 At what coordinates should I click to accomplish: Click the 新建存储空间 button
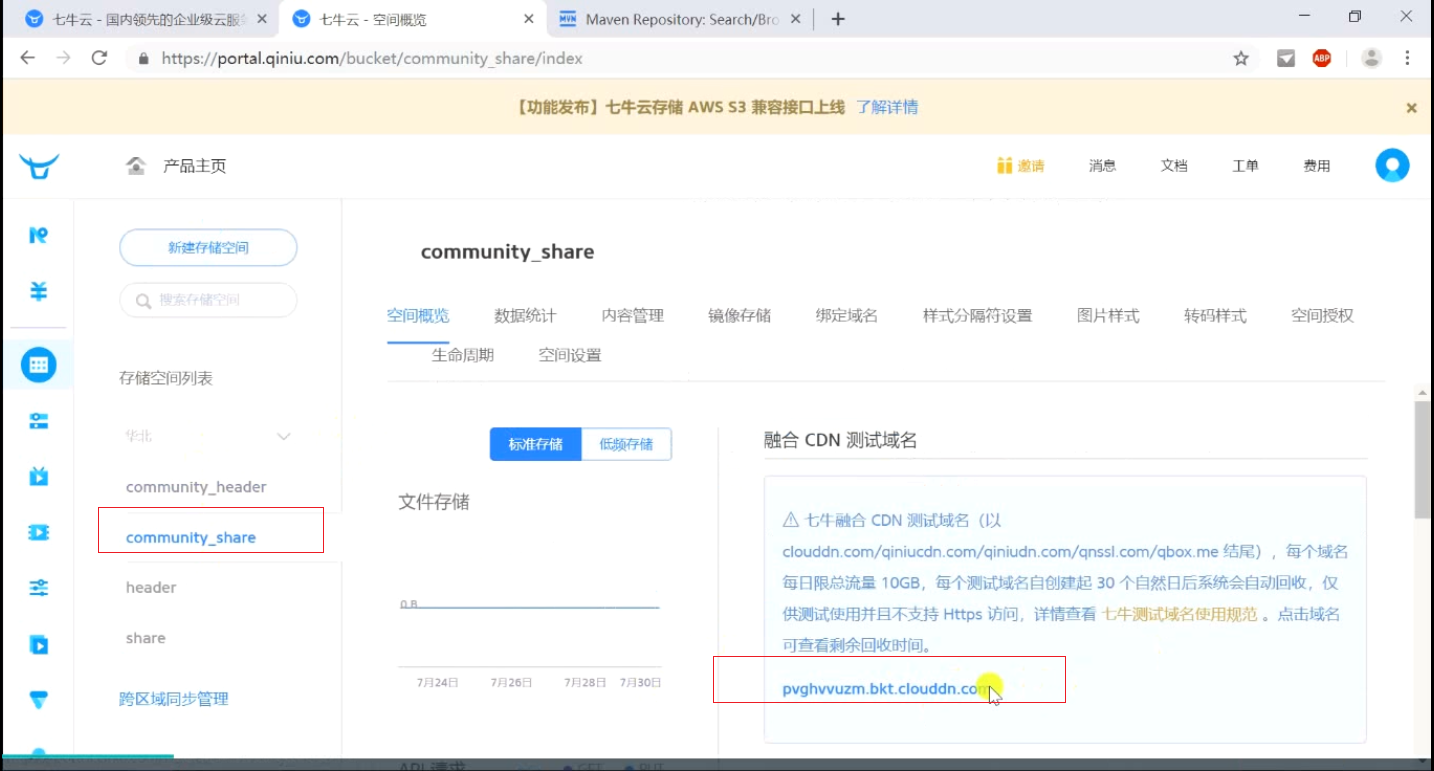[x=208, y=248]
